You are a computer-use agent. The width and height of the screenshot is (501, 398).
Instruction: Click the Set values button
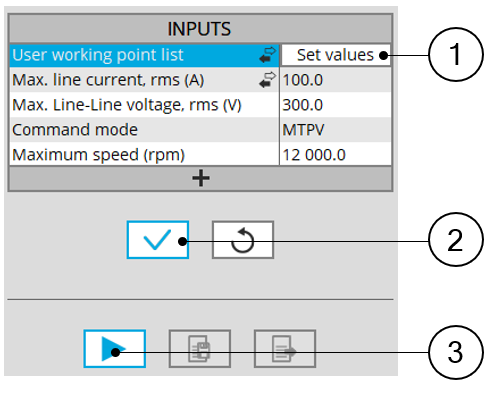(x=336, y=55)
